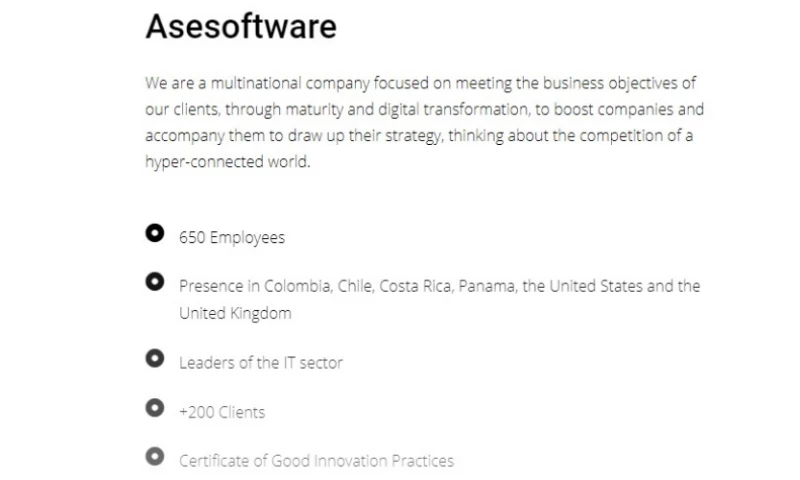Click the bullet icon beside 650 Employees
The image size is (800, 480).
(154, 233)
